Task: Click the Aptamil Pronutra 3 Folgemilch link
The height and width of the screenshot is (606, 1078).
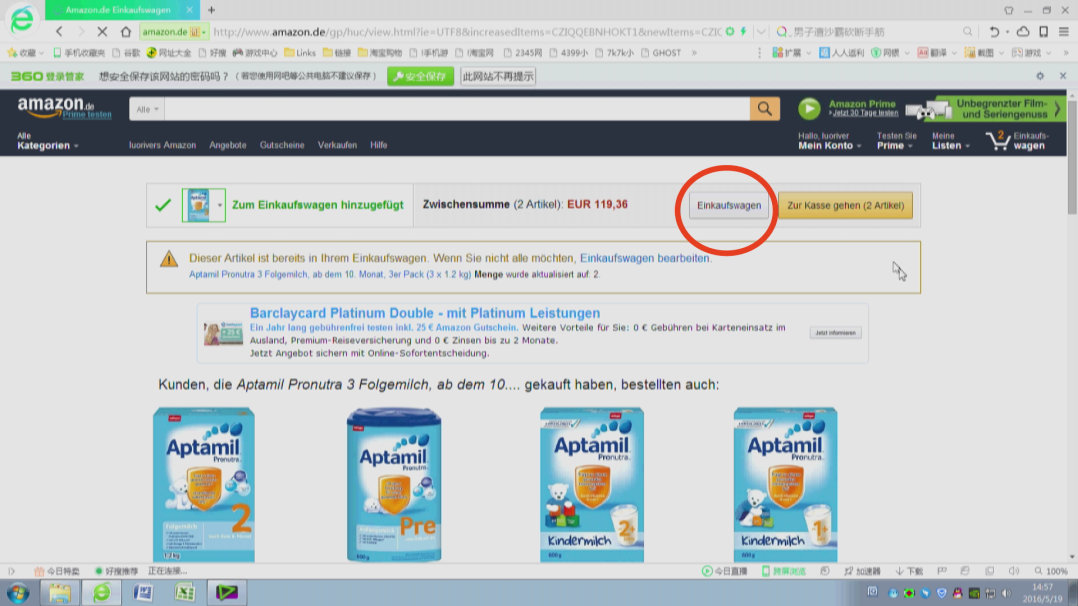Action: (x=330, y=274)
